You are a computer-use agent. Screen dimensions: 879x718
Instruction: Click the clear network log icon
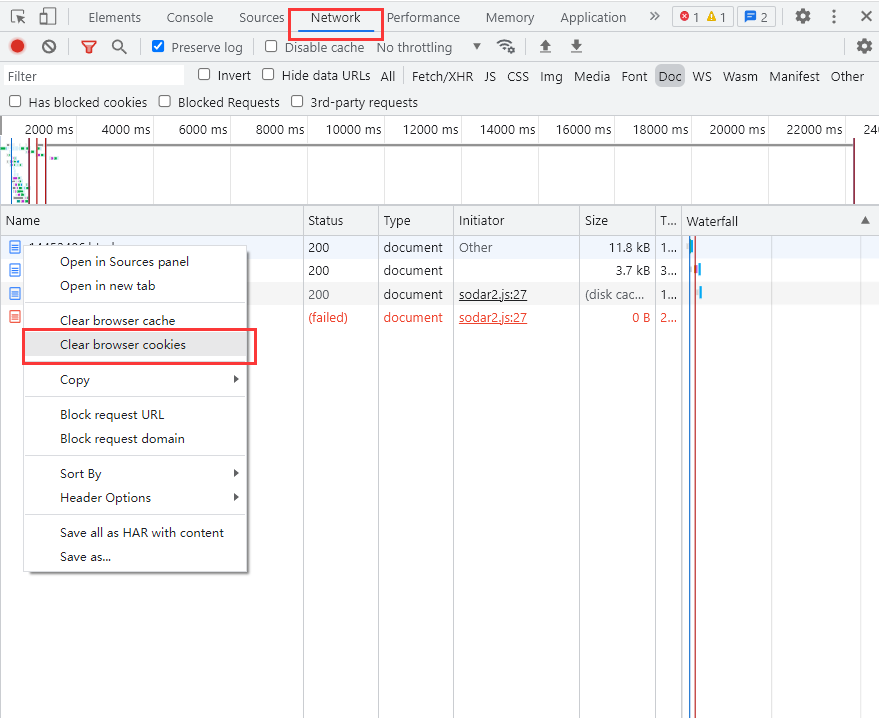click(49, 47)
